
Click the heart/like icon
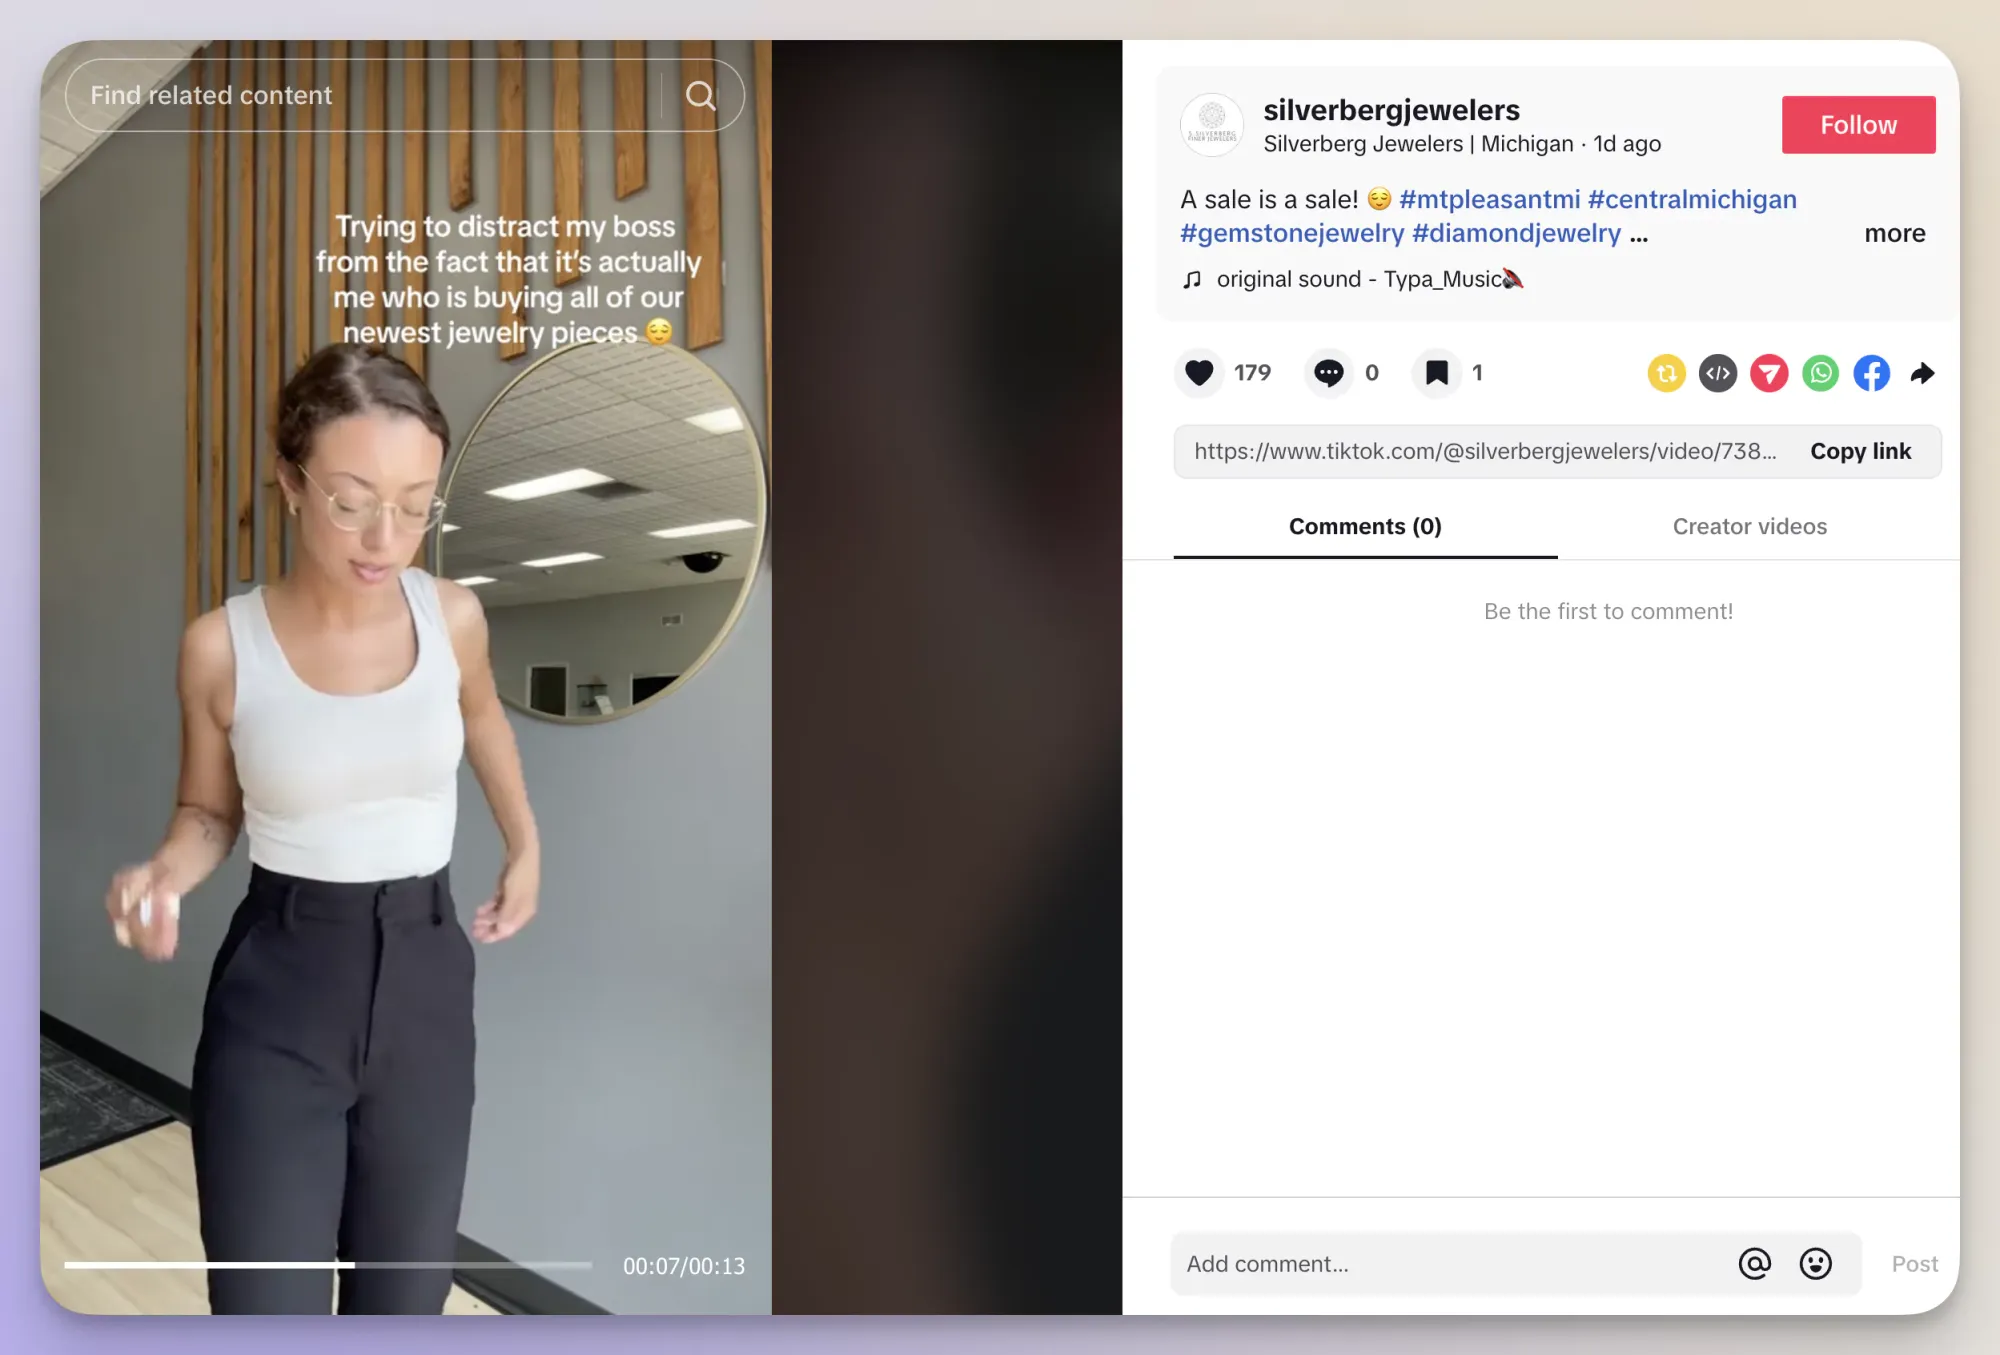1199,371
